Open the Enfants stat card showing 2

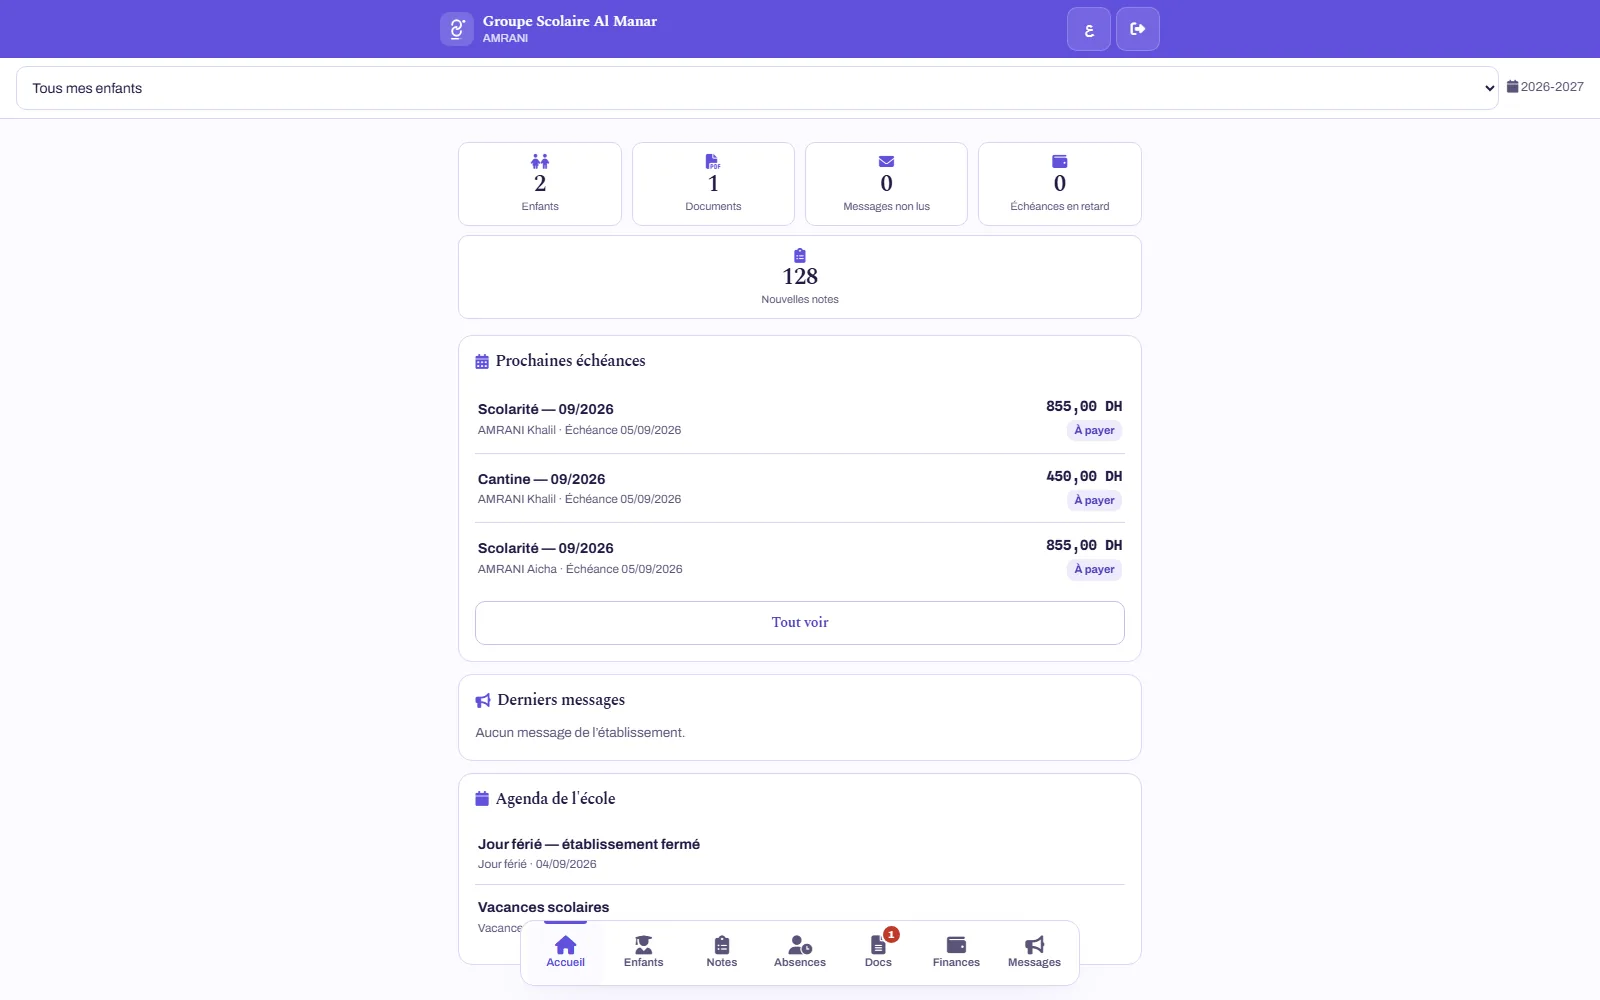540,184
